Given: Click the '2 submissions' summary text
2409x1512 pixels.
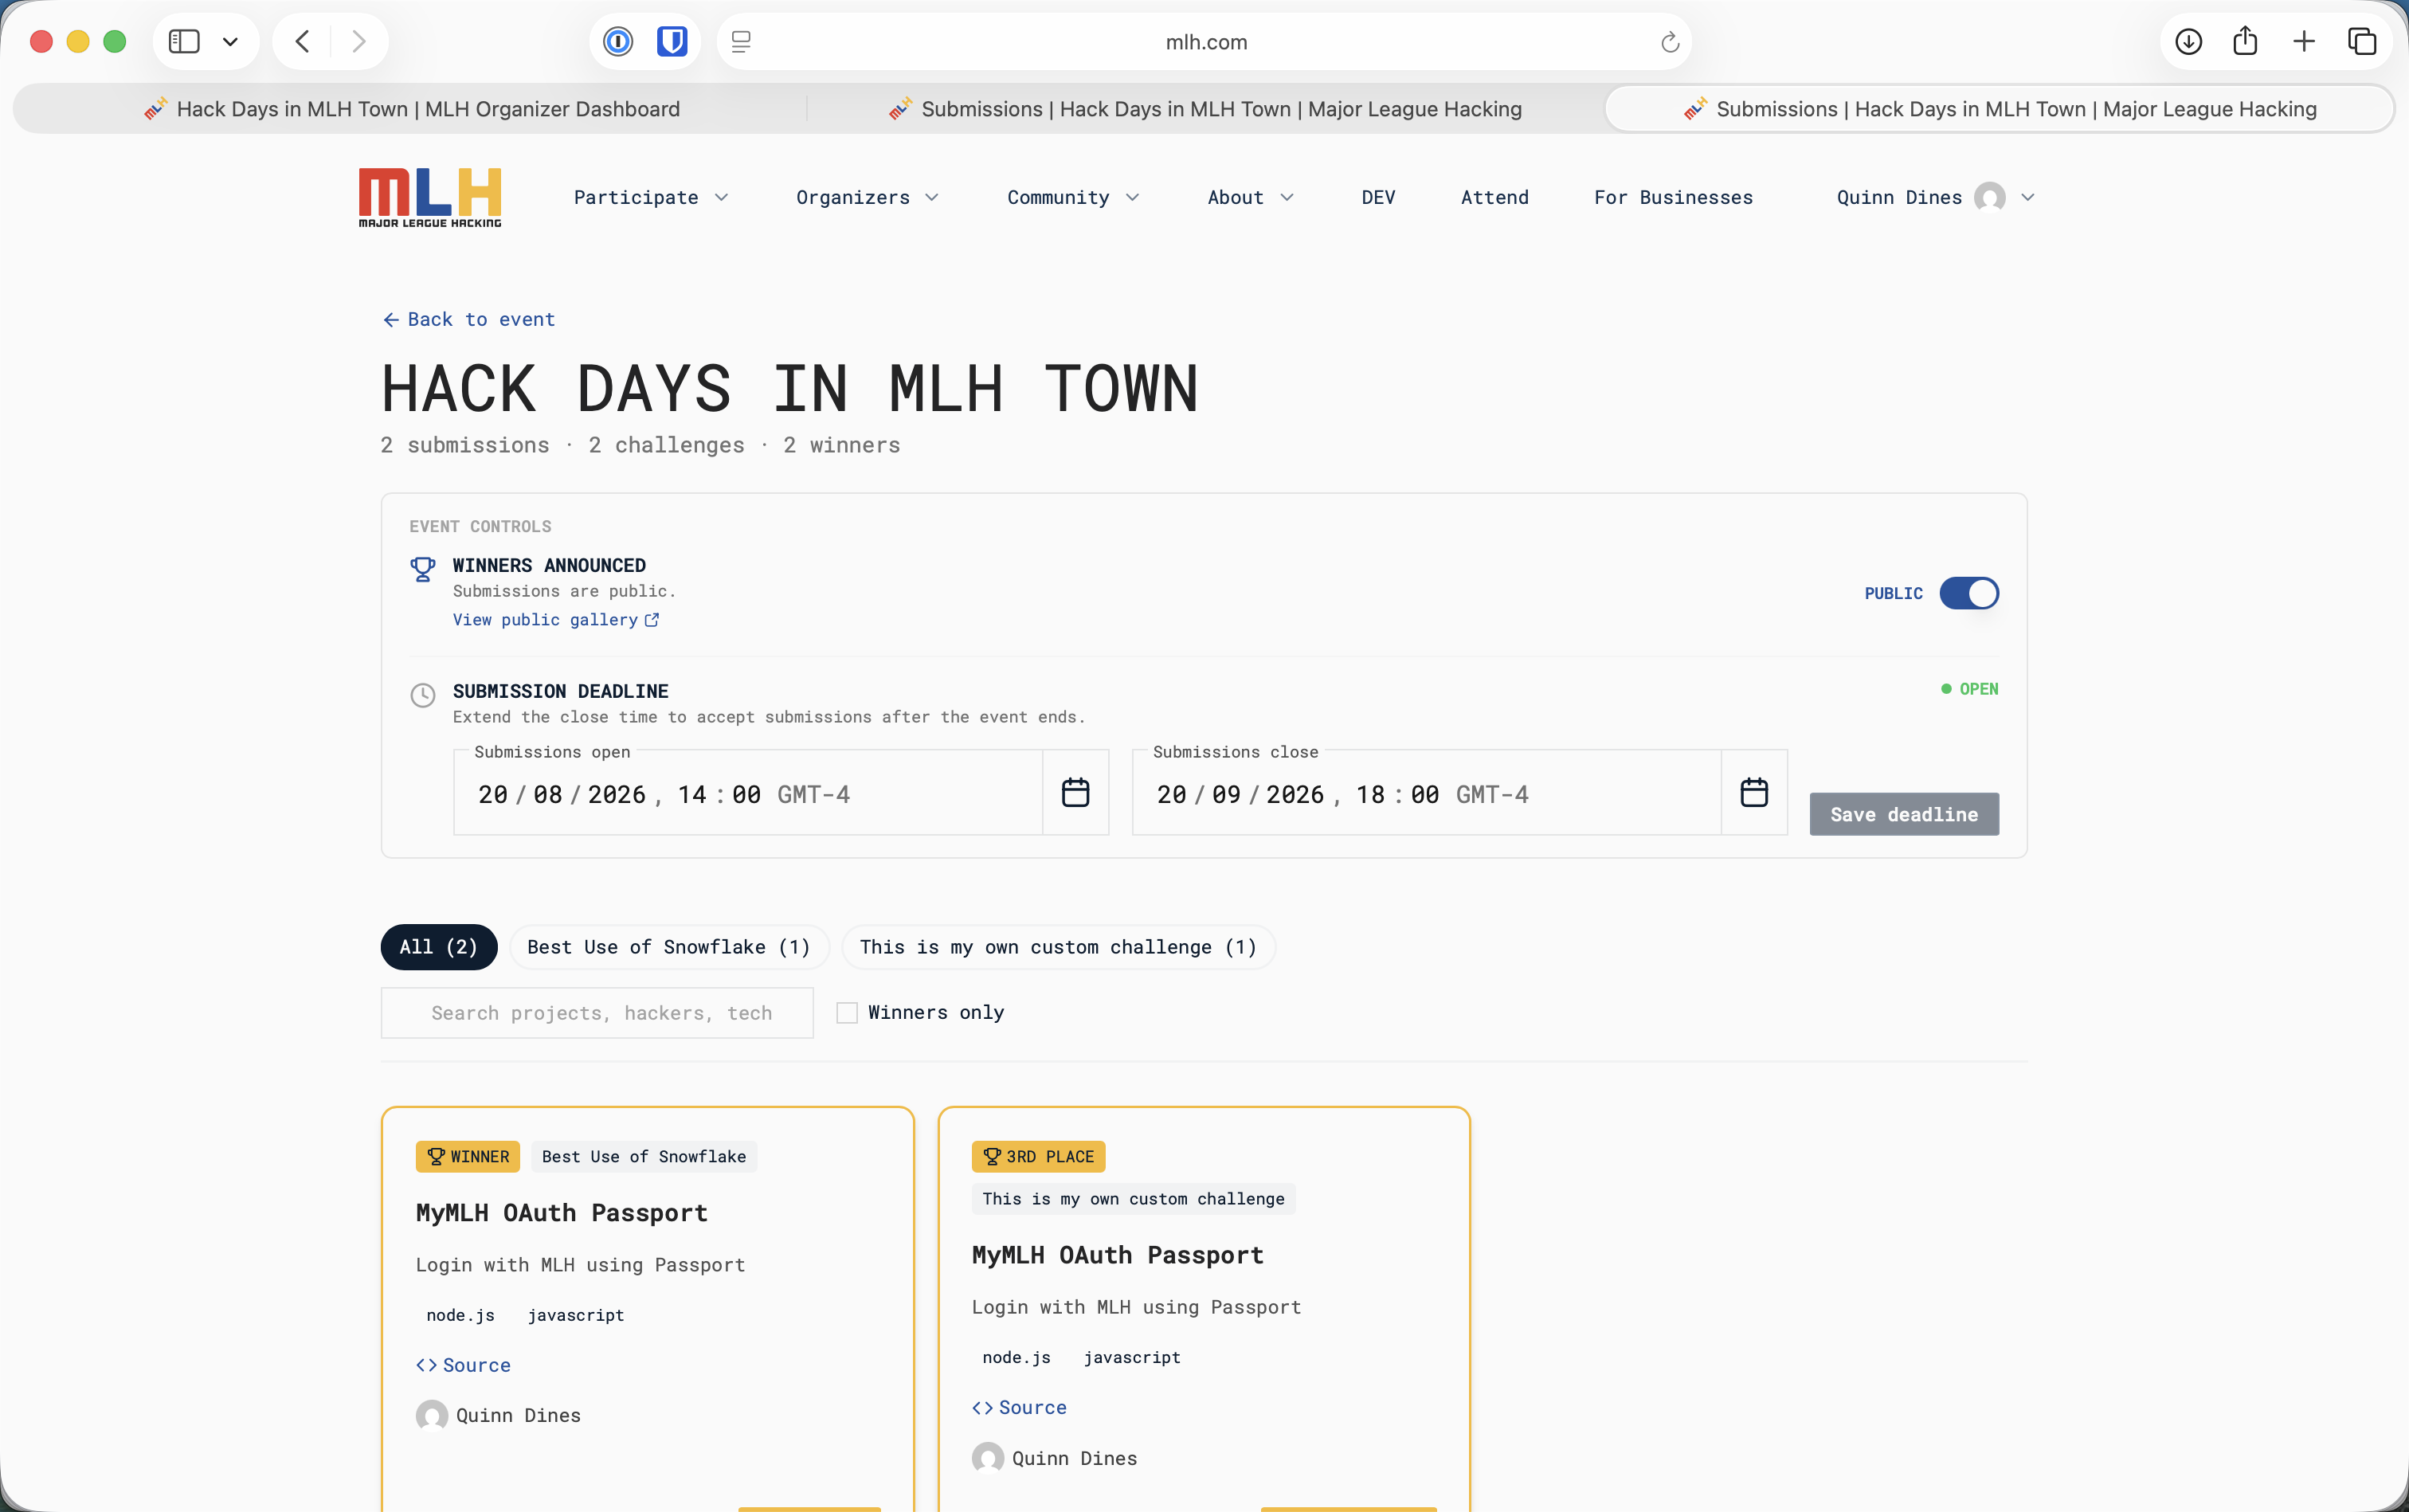Looking at the screenshot, I should 465,445.
